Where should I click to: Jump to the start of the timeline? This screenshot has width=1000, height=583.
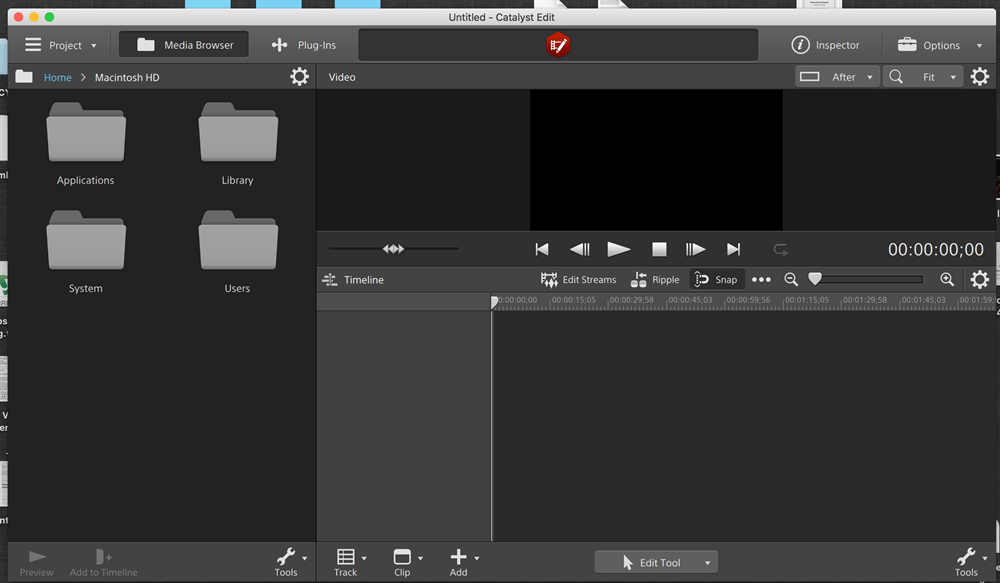coord(541,249)
